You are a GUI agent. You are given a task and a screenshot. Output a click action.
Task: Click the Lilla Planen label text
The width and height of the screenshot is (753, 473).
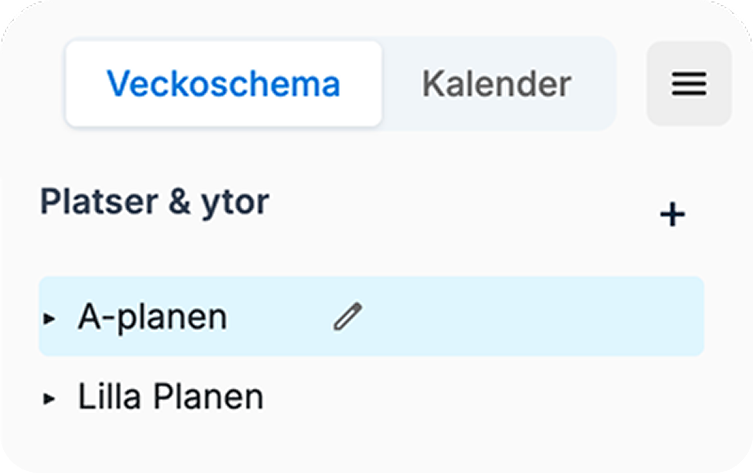(x=170, y=398)
